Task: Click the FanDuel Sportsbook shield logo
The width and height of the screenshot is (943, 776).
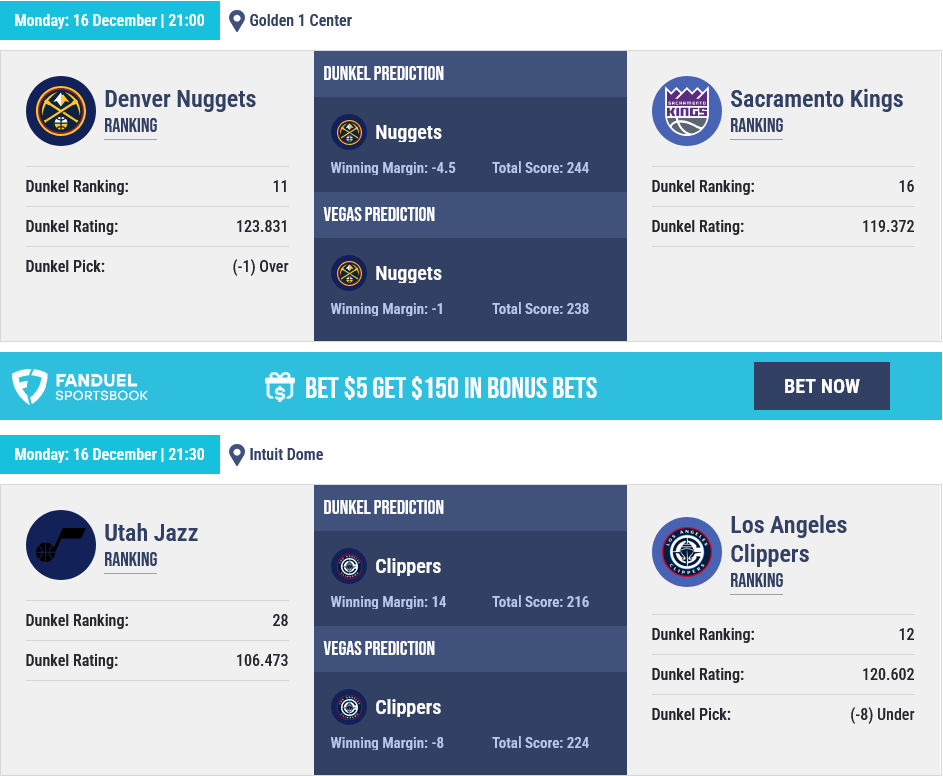Action: coord(29,386)
